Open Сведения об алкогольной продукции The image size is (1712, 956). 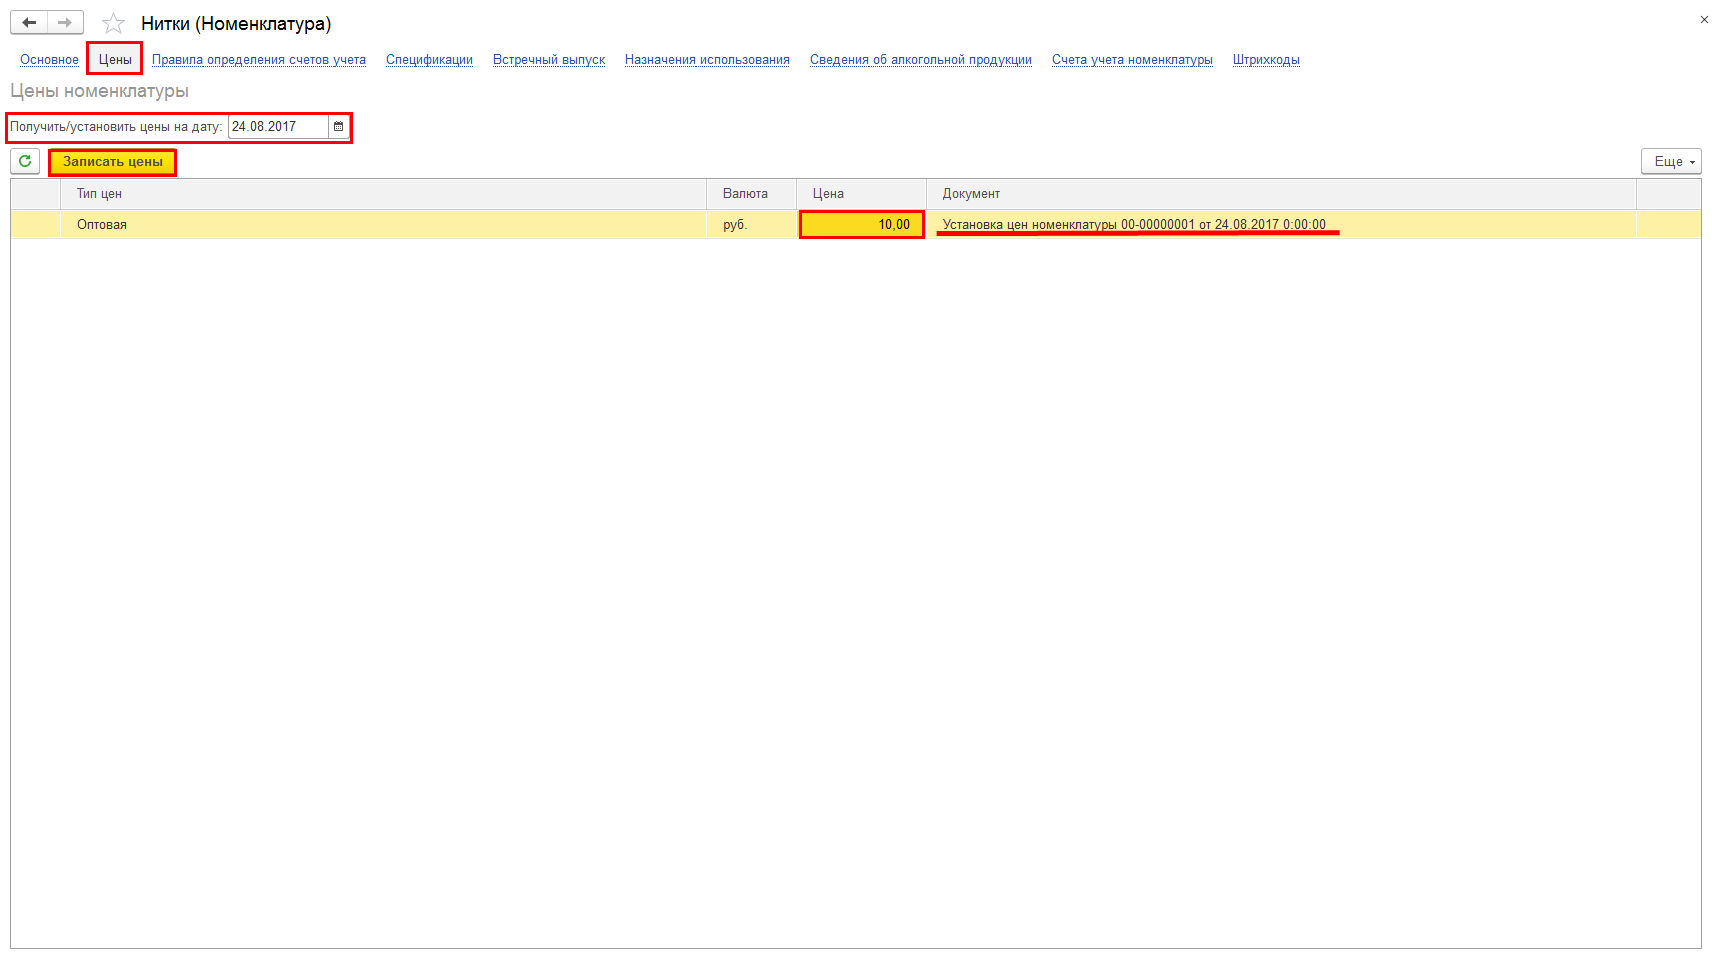pyautogui.click(x=920, y=60)
